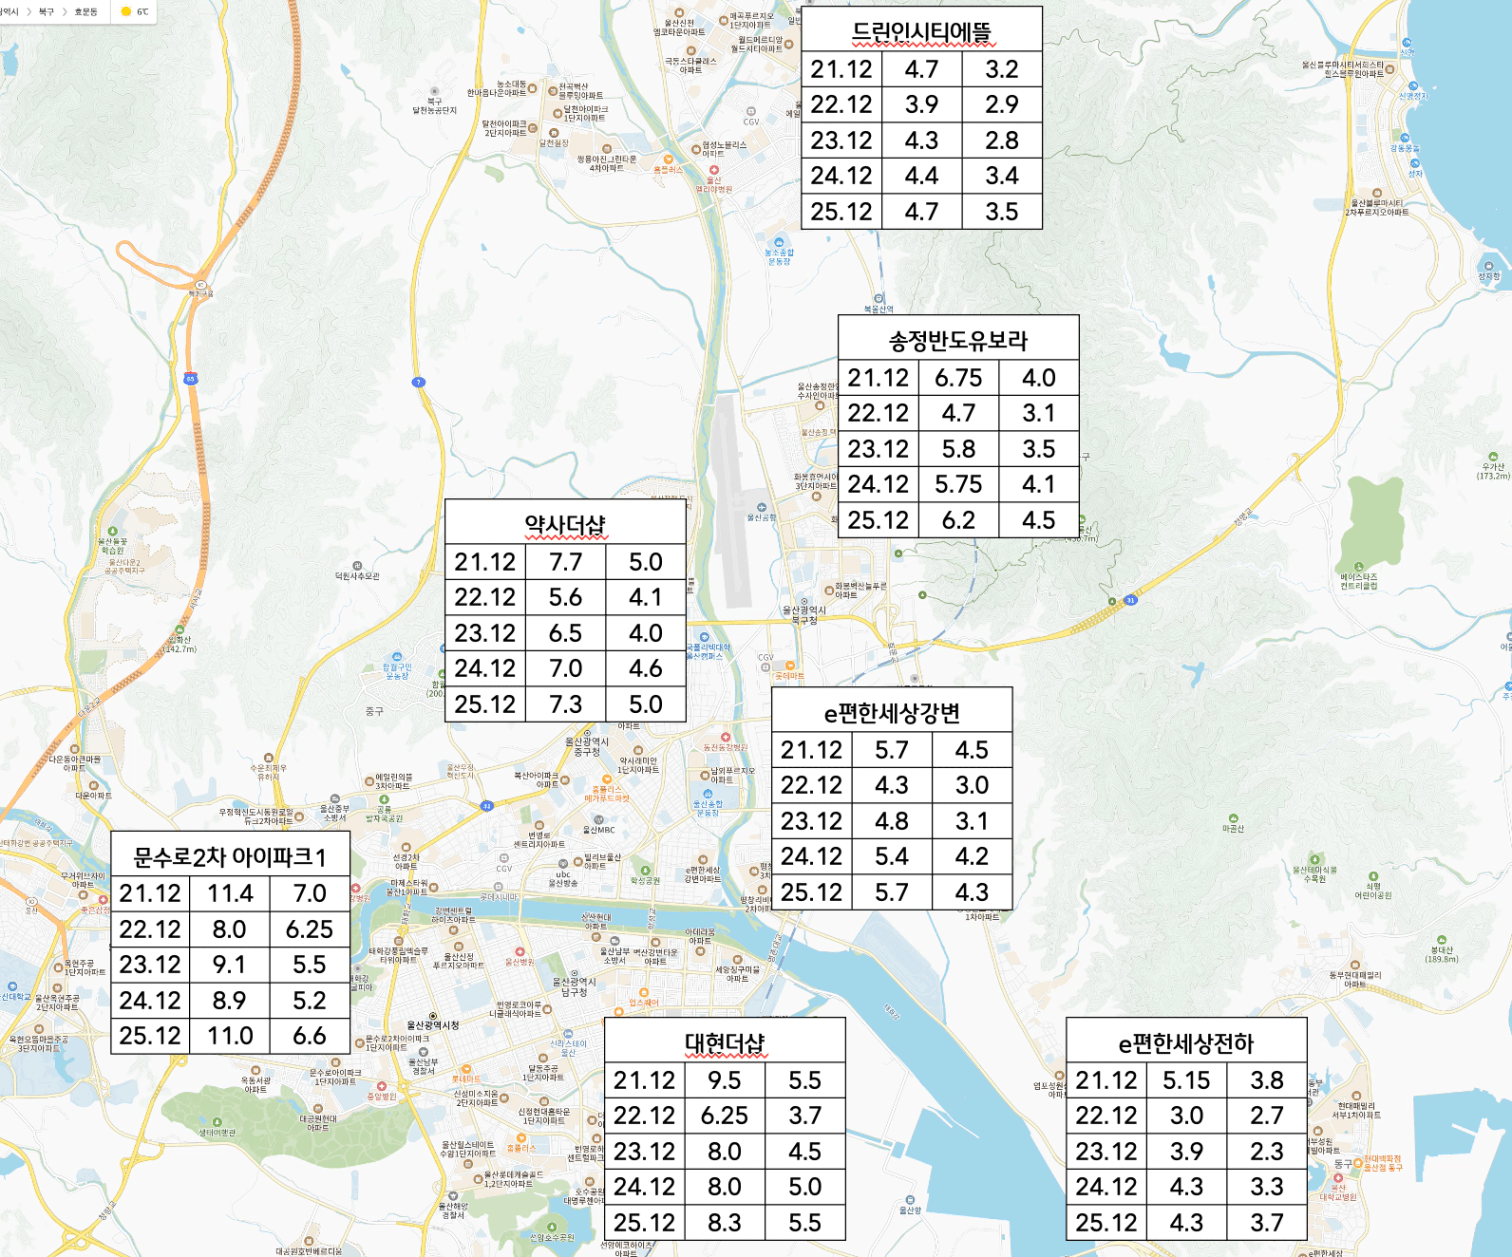
Task: Expand the chevron between 북구 and 효문동
Action: [x=65, y=12]
